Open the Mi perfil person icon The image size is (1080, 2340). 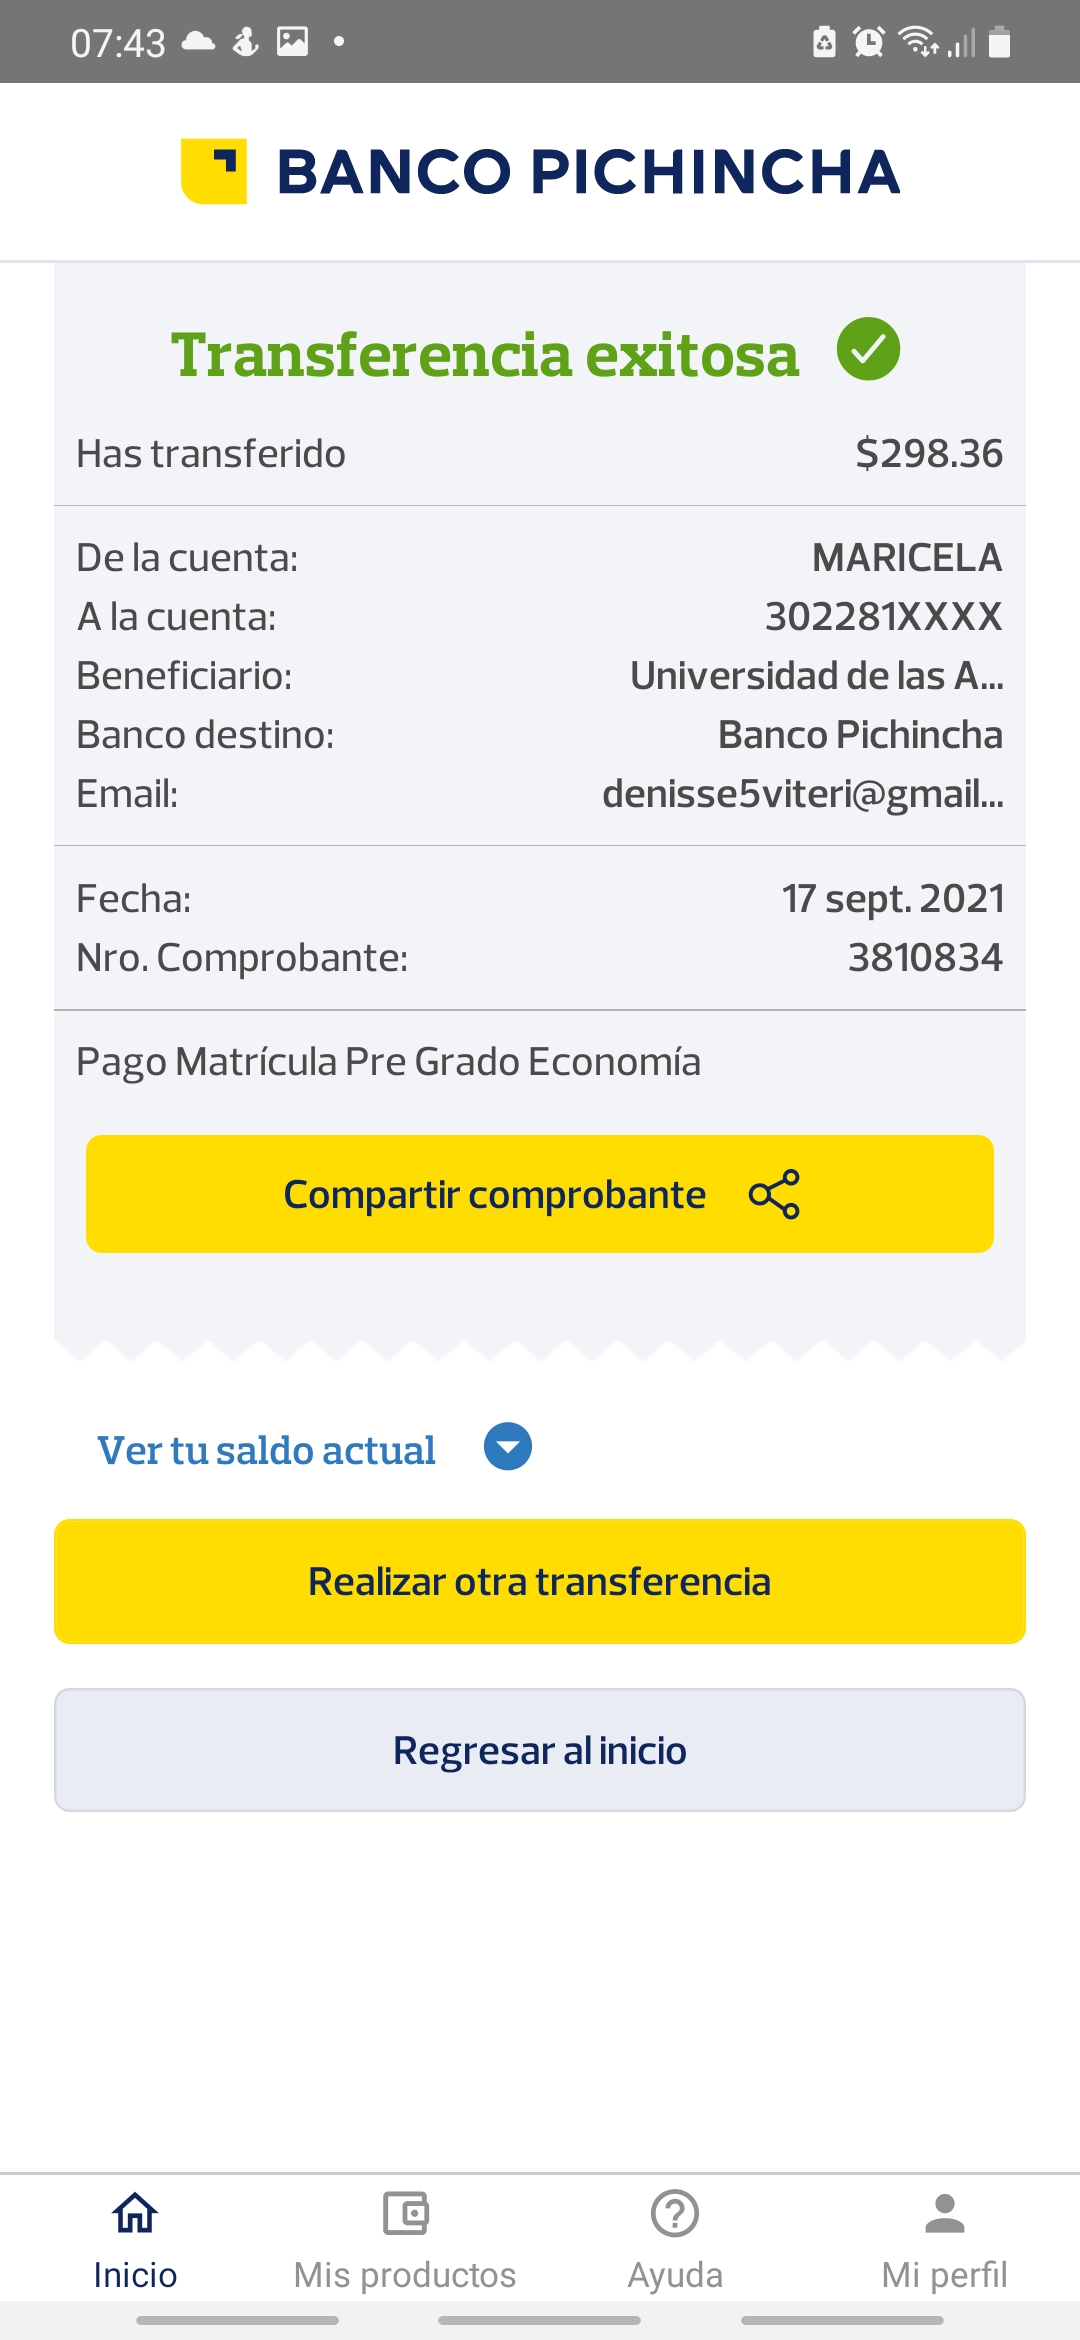[x=944, y=2212]
